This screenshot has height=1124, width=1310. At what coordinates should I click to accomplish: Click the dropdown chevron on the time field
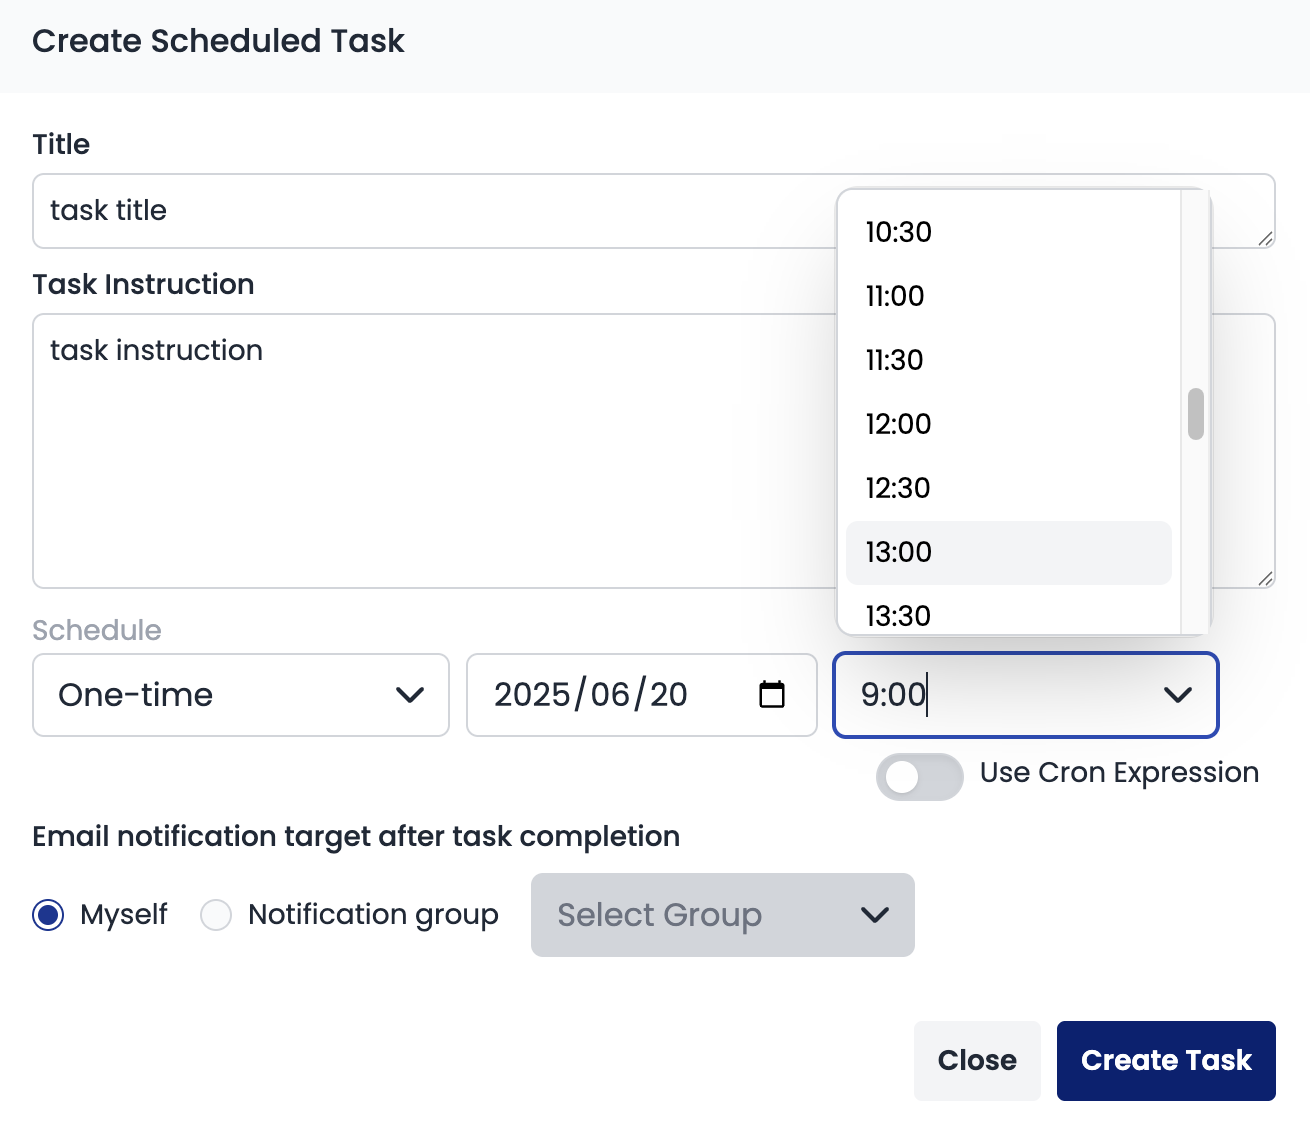[1178, 695]
